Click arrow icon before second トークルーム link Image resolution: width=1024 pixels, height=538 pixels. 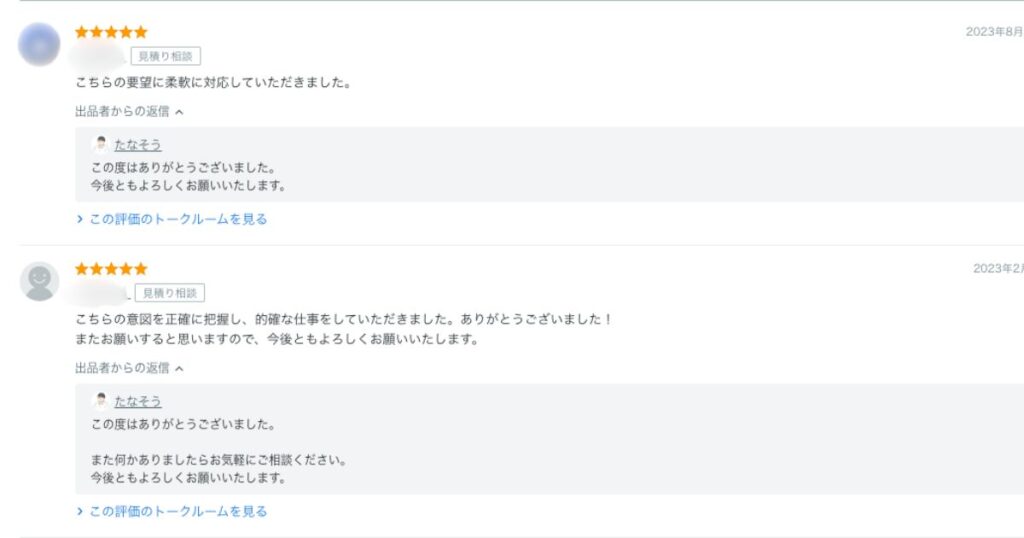tap(80, 511)
